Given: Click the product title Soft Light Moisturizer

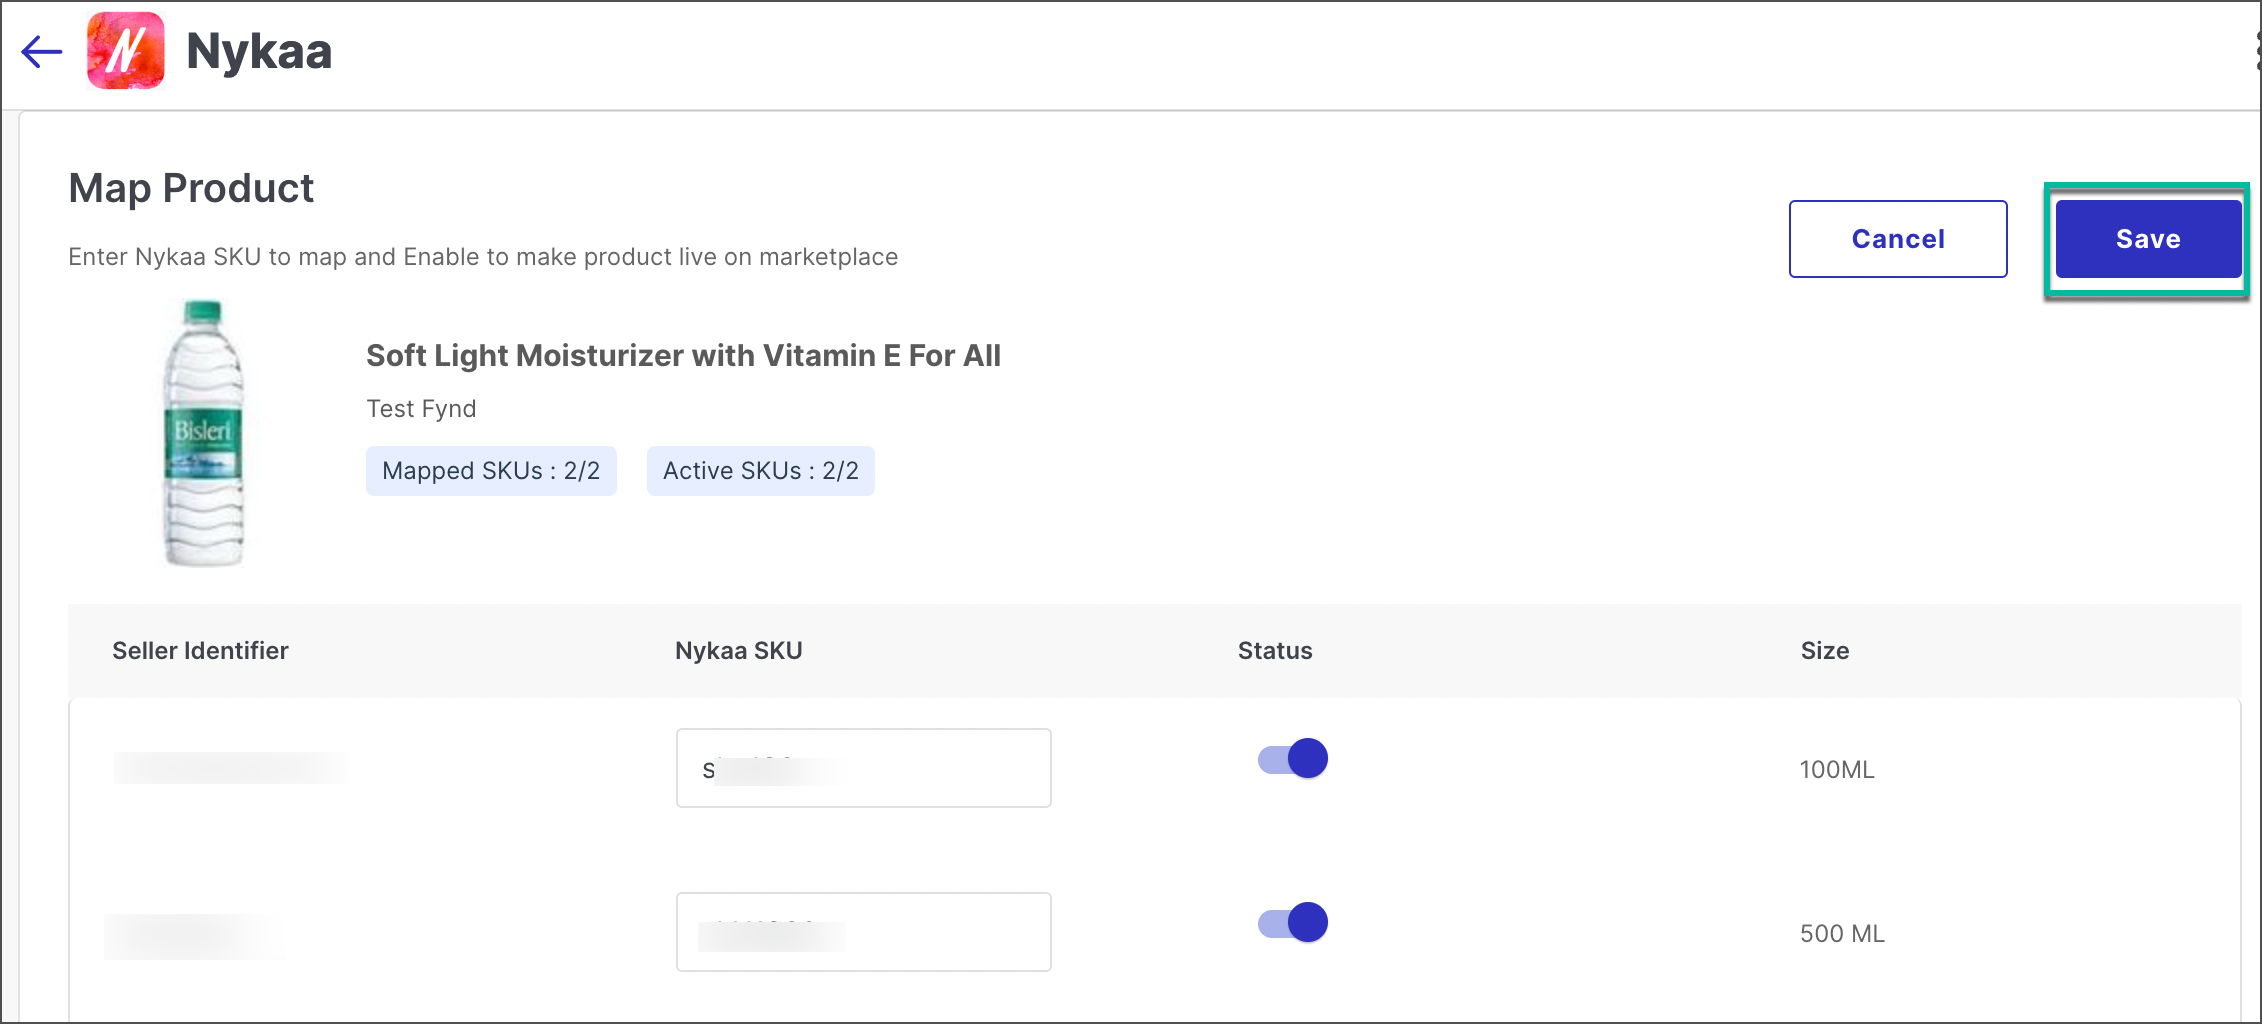Looking at the screenshot, I should tap(683, 355).
